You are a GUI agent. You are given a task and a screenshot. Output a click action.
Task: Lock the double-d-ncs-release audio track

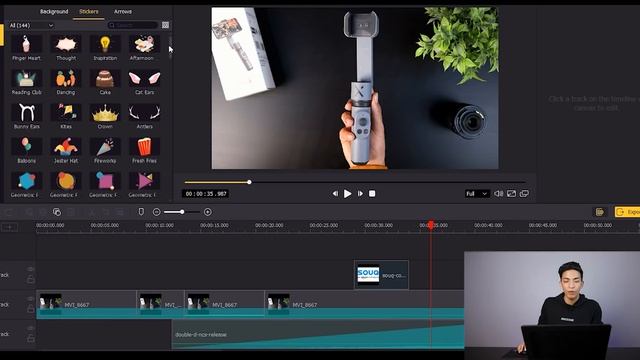coord(31,338)
